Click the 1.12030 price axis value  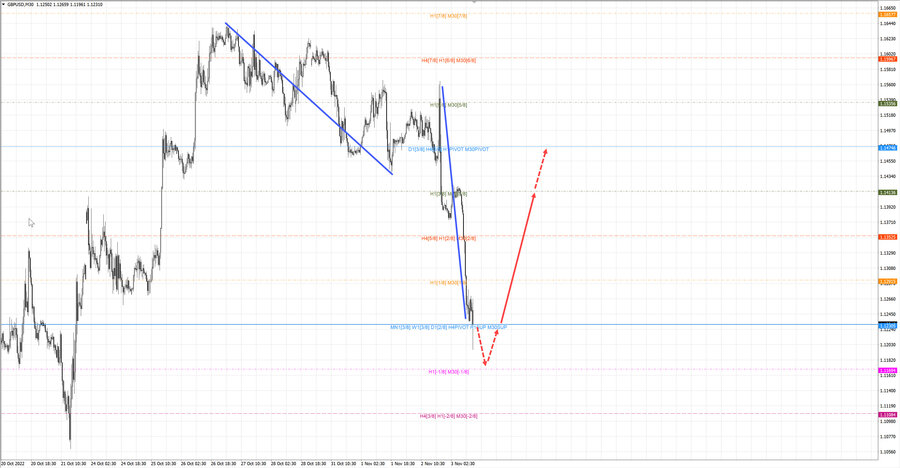[x=887, y=345]
